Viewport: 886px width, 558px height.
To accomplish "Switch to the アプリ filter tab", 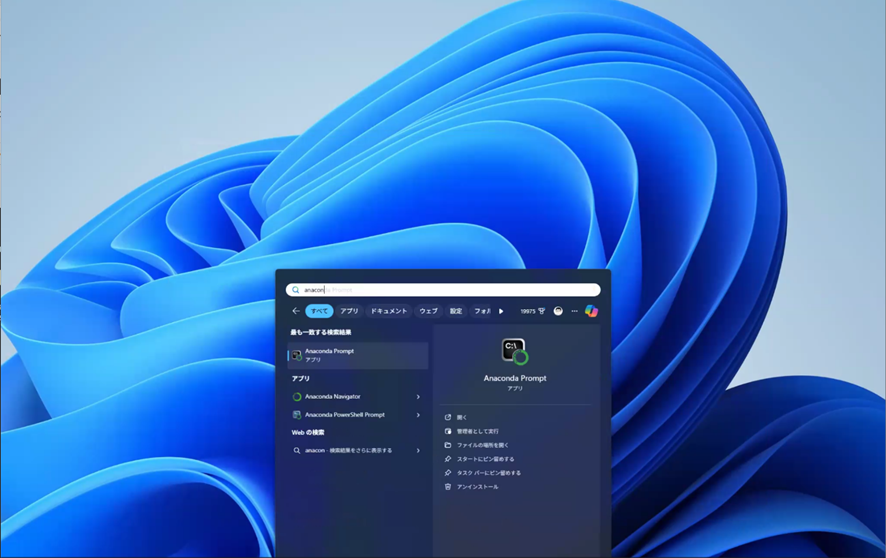I will [x=349, y=311].
